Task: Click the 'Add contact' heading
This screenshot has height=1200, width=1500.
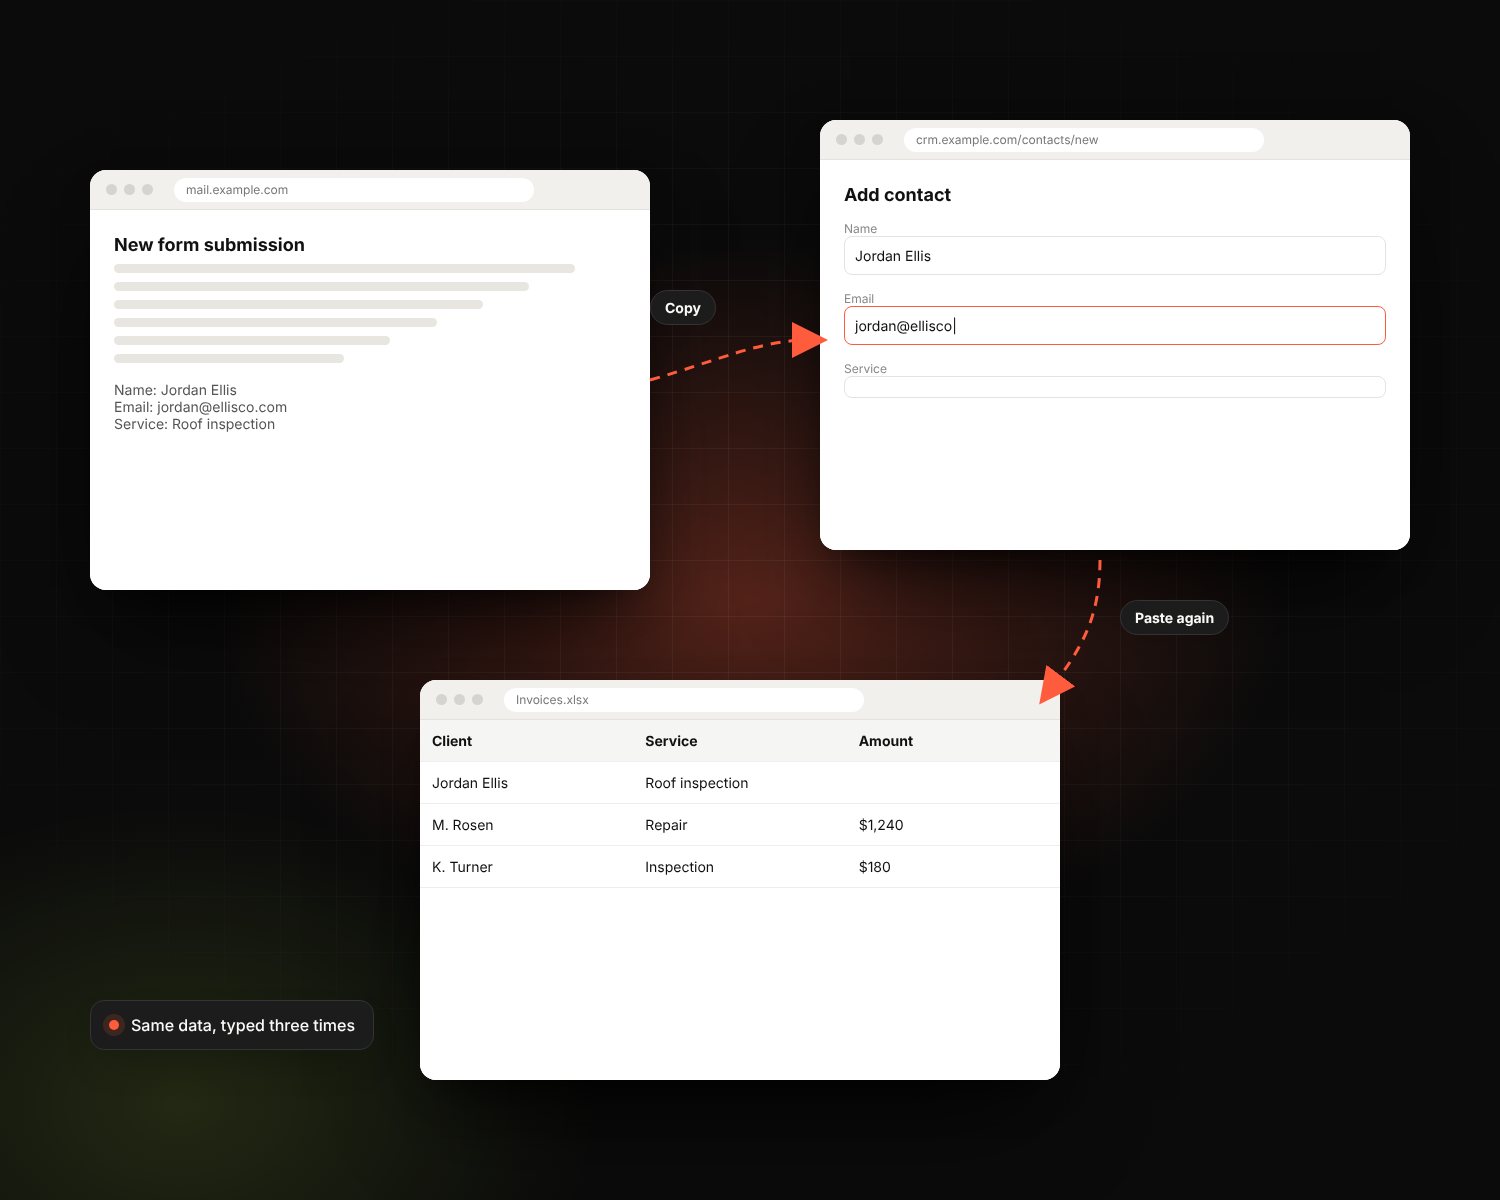Action: pos(897,195)
